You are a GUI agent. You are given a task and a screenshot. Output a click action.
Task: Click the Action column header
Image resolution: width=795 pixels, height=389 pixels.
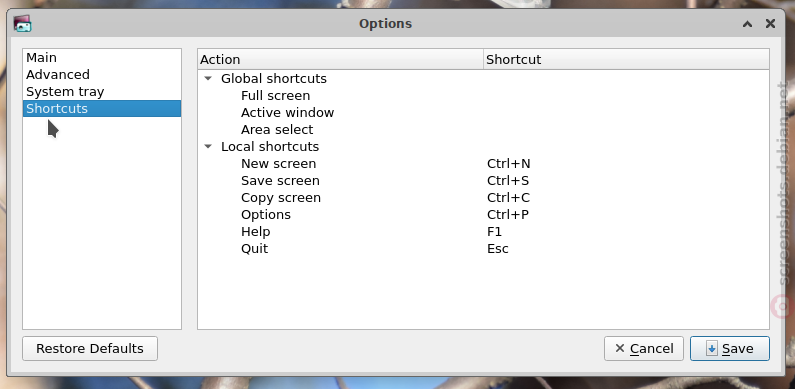point(341,59)
